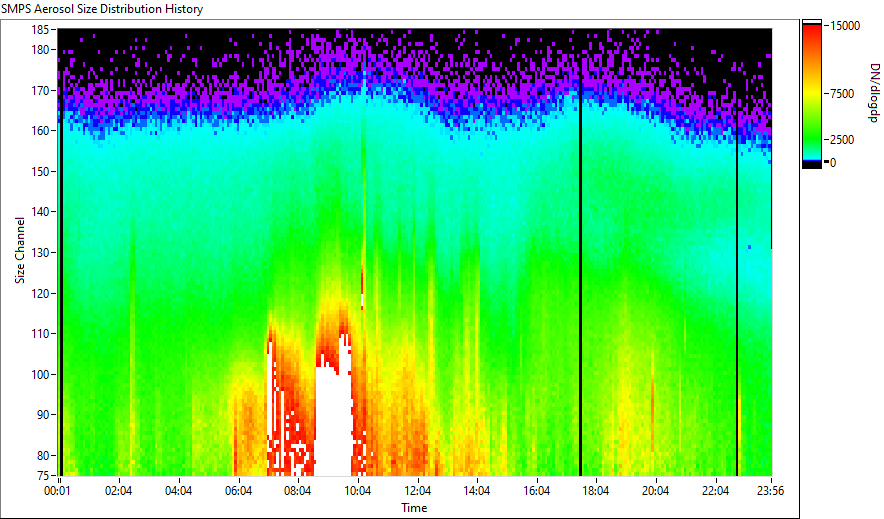Click the 23:56 time axis label

point(770,491)
